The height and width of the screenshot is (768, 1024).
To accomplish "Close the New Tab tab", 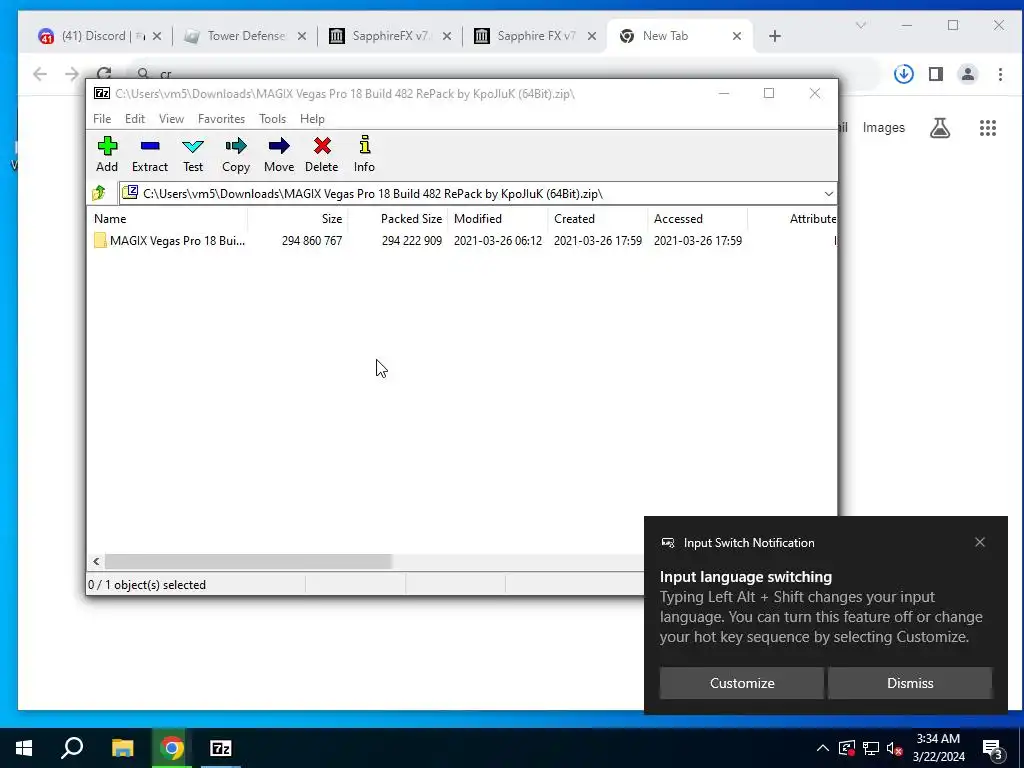I will coord(737,36).
